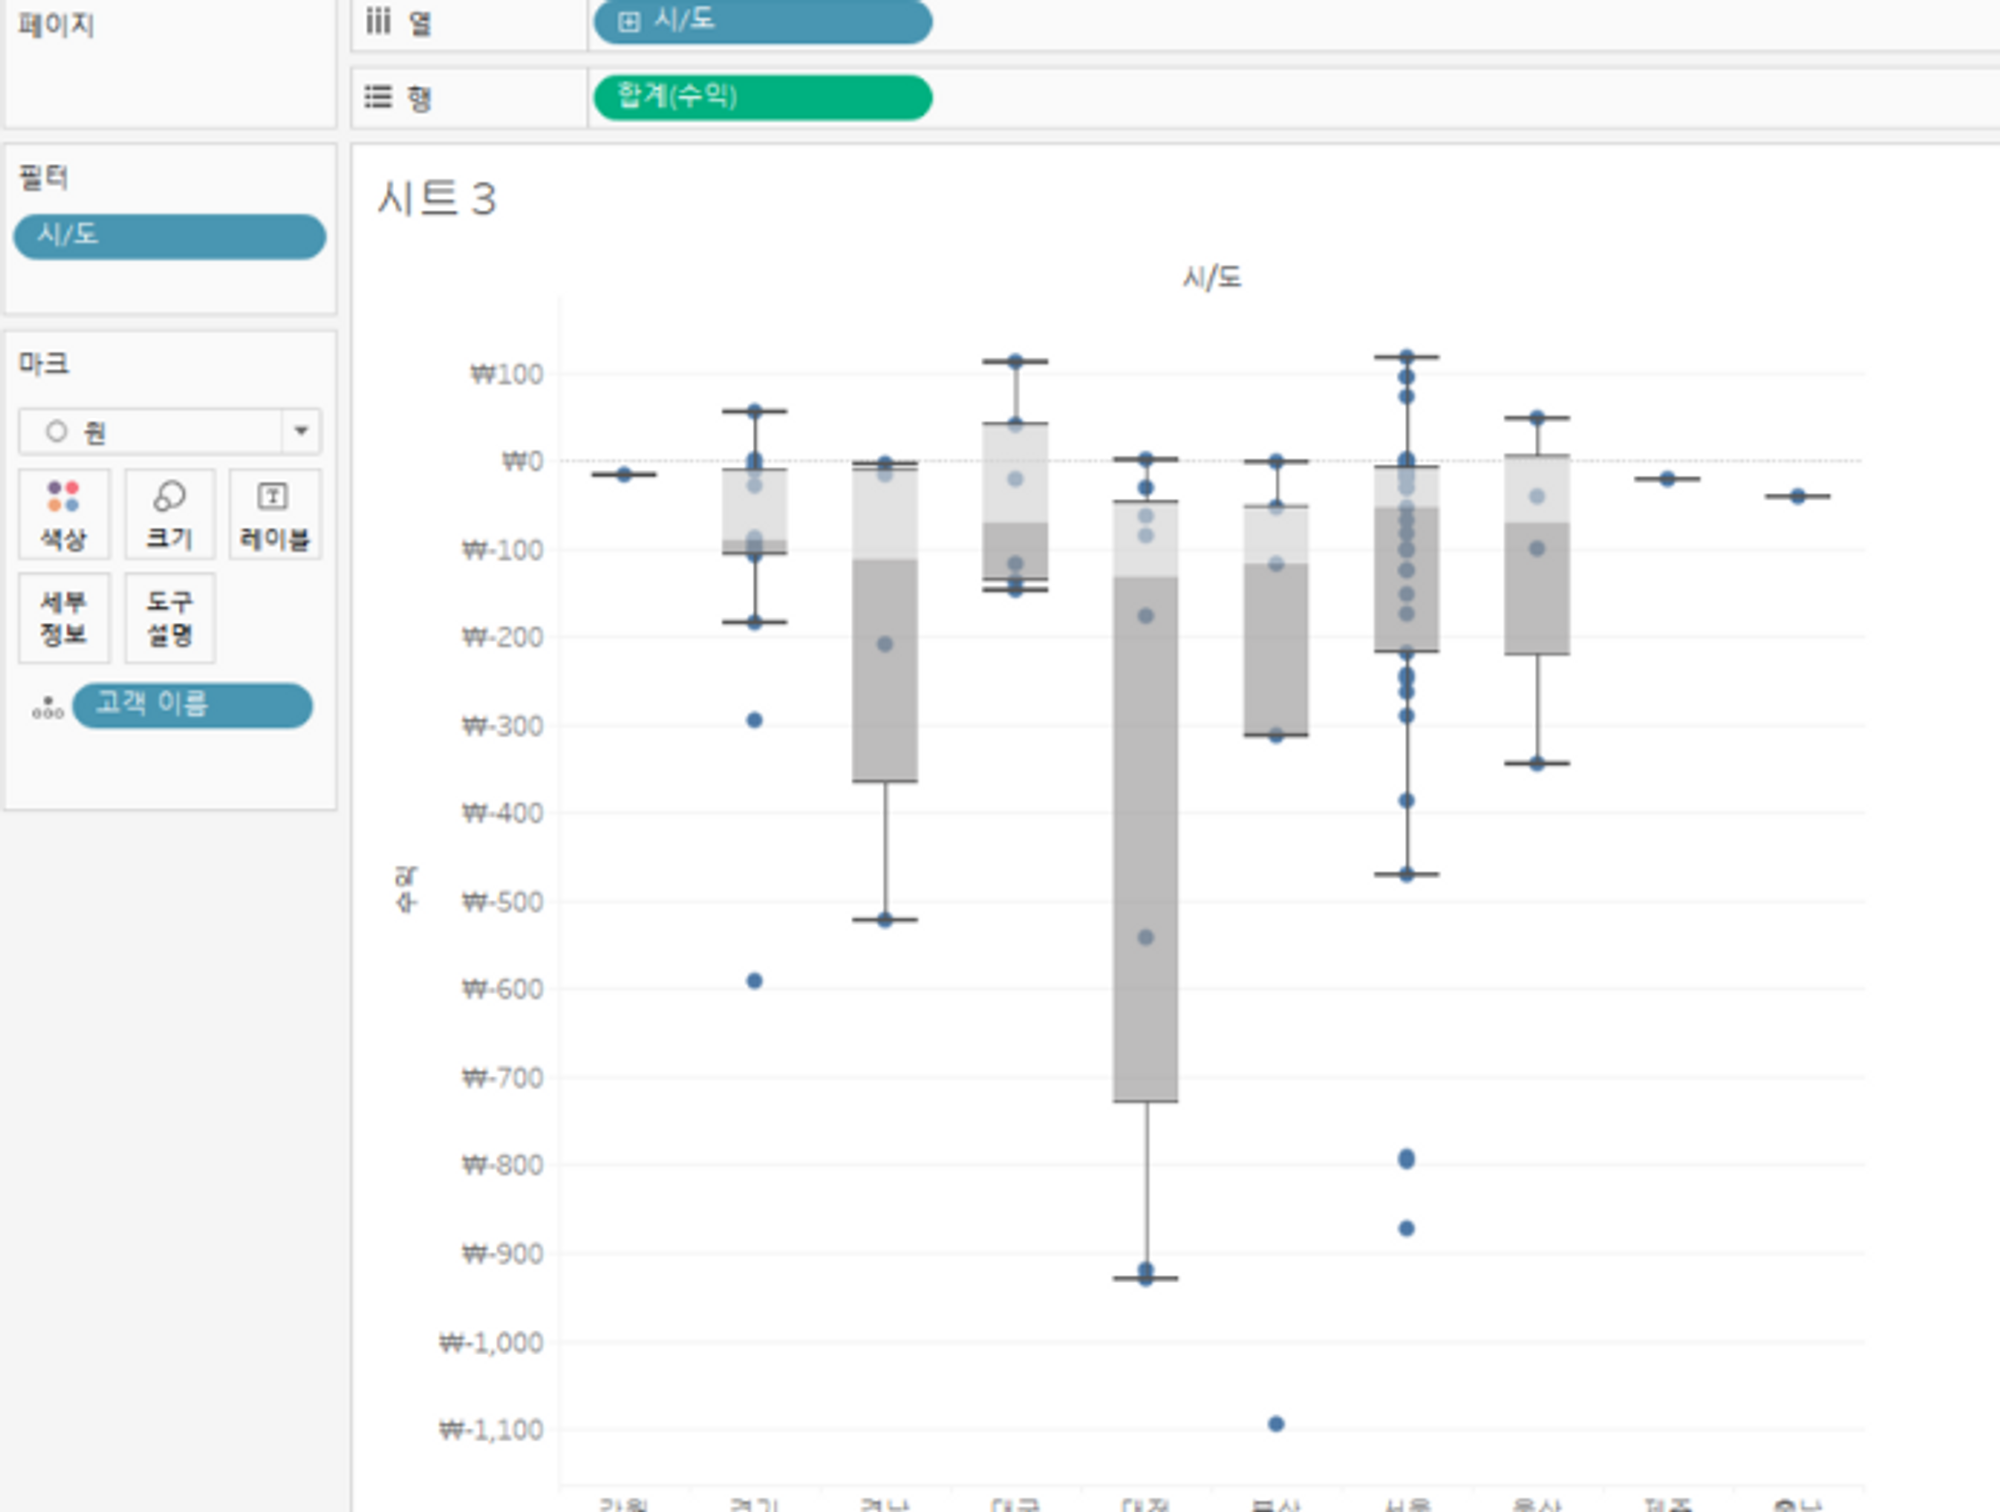Click the 세부 정보 detail button
Image resolution: width=2000 pixels, height=1512 pixels.
tap(63, 618)
